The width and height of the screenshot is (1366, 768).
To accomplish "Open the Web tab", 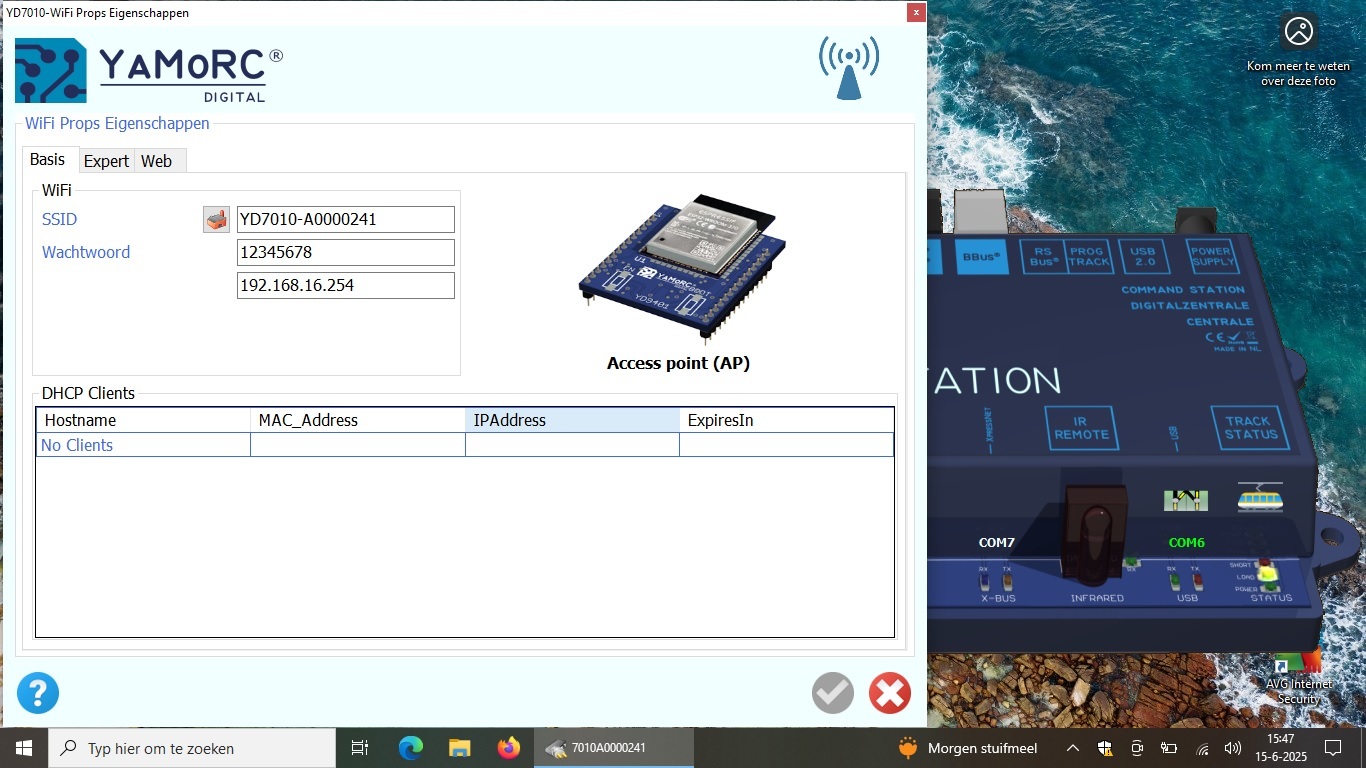I will click(x=156, y=161).
